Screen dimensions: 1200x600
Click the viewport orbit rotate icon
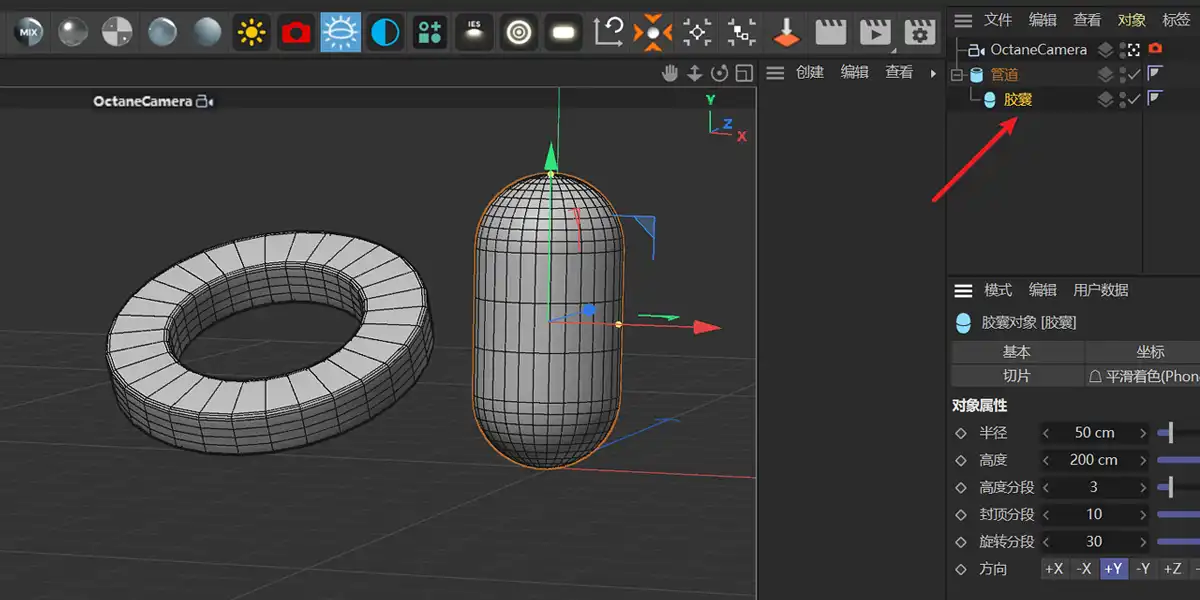point(719,73)
